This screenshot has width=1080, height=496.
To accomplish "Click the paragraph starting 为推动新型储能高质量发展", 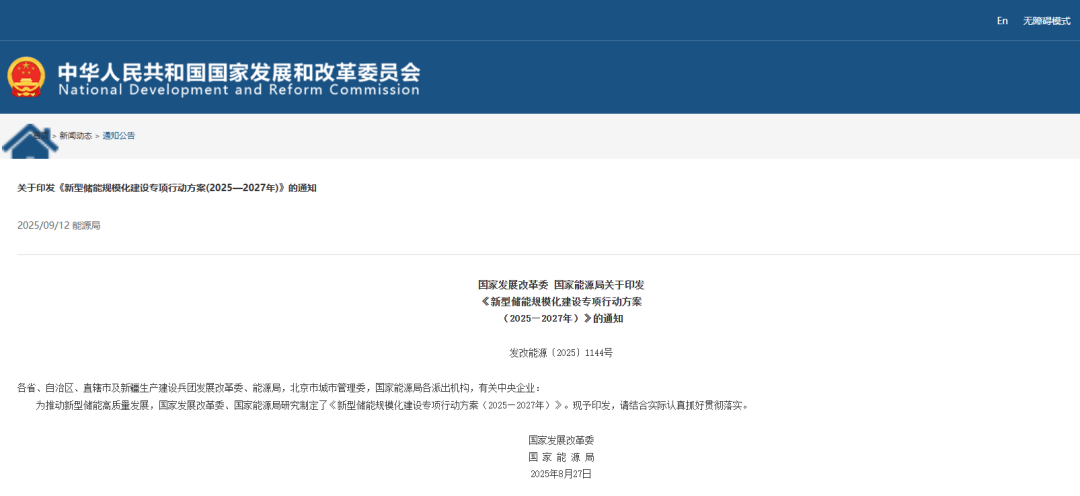I will 392,406.
